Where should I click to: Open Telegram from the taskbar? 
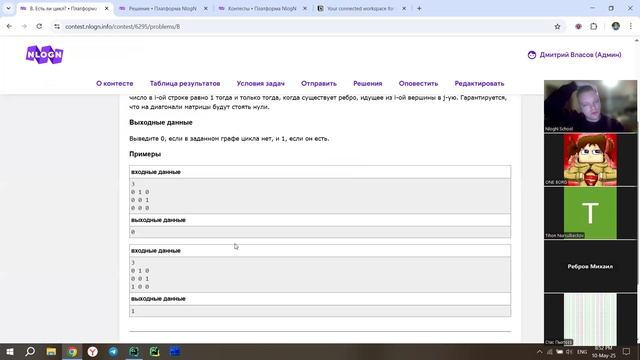pyautogui.click(x=113, y=351)
